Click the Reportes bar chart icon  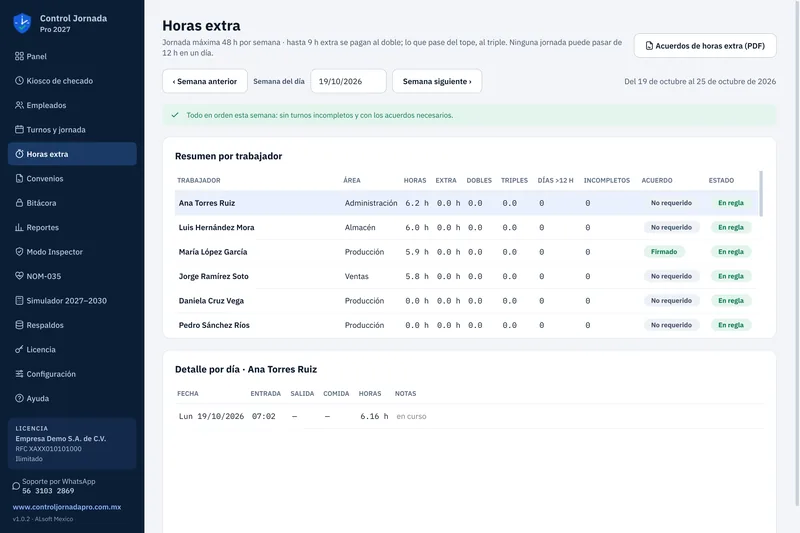click(x=19, y=227)
